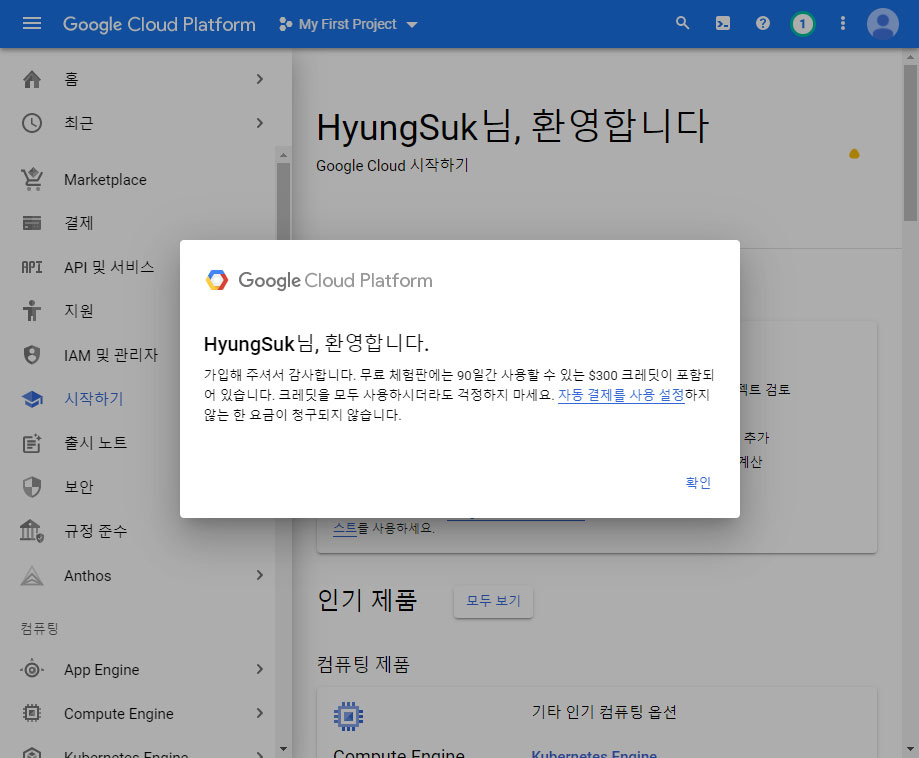The width and height of the screenshot is (919, 758).
Task: Open the hamburger navigation menu
Action: (32, 23)
